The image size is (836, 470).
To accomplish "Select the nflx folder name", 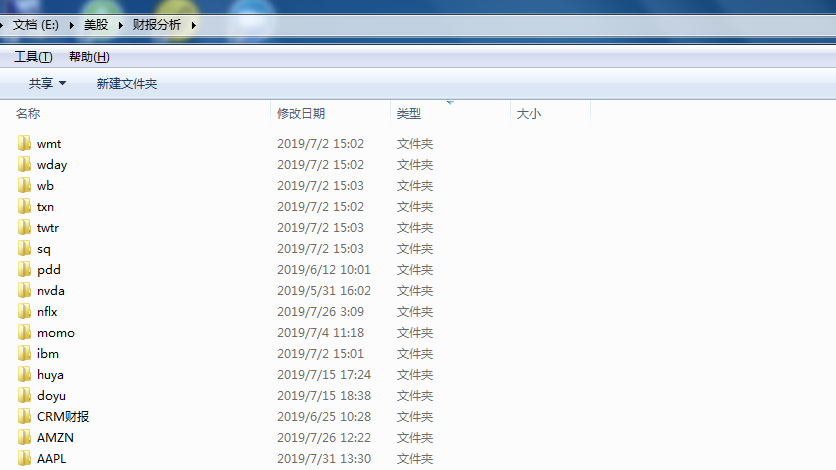I will pos(47,312).
